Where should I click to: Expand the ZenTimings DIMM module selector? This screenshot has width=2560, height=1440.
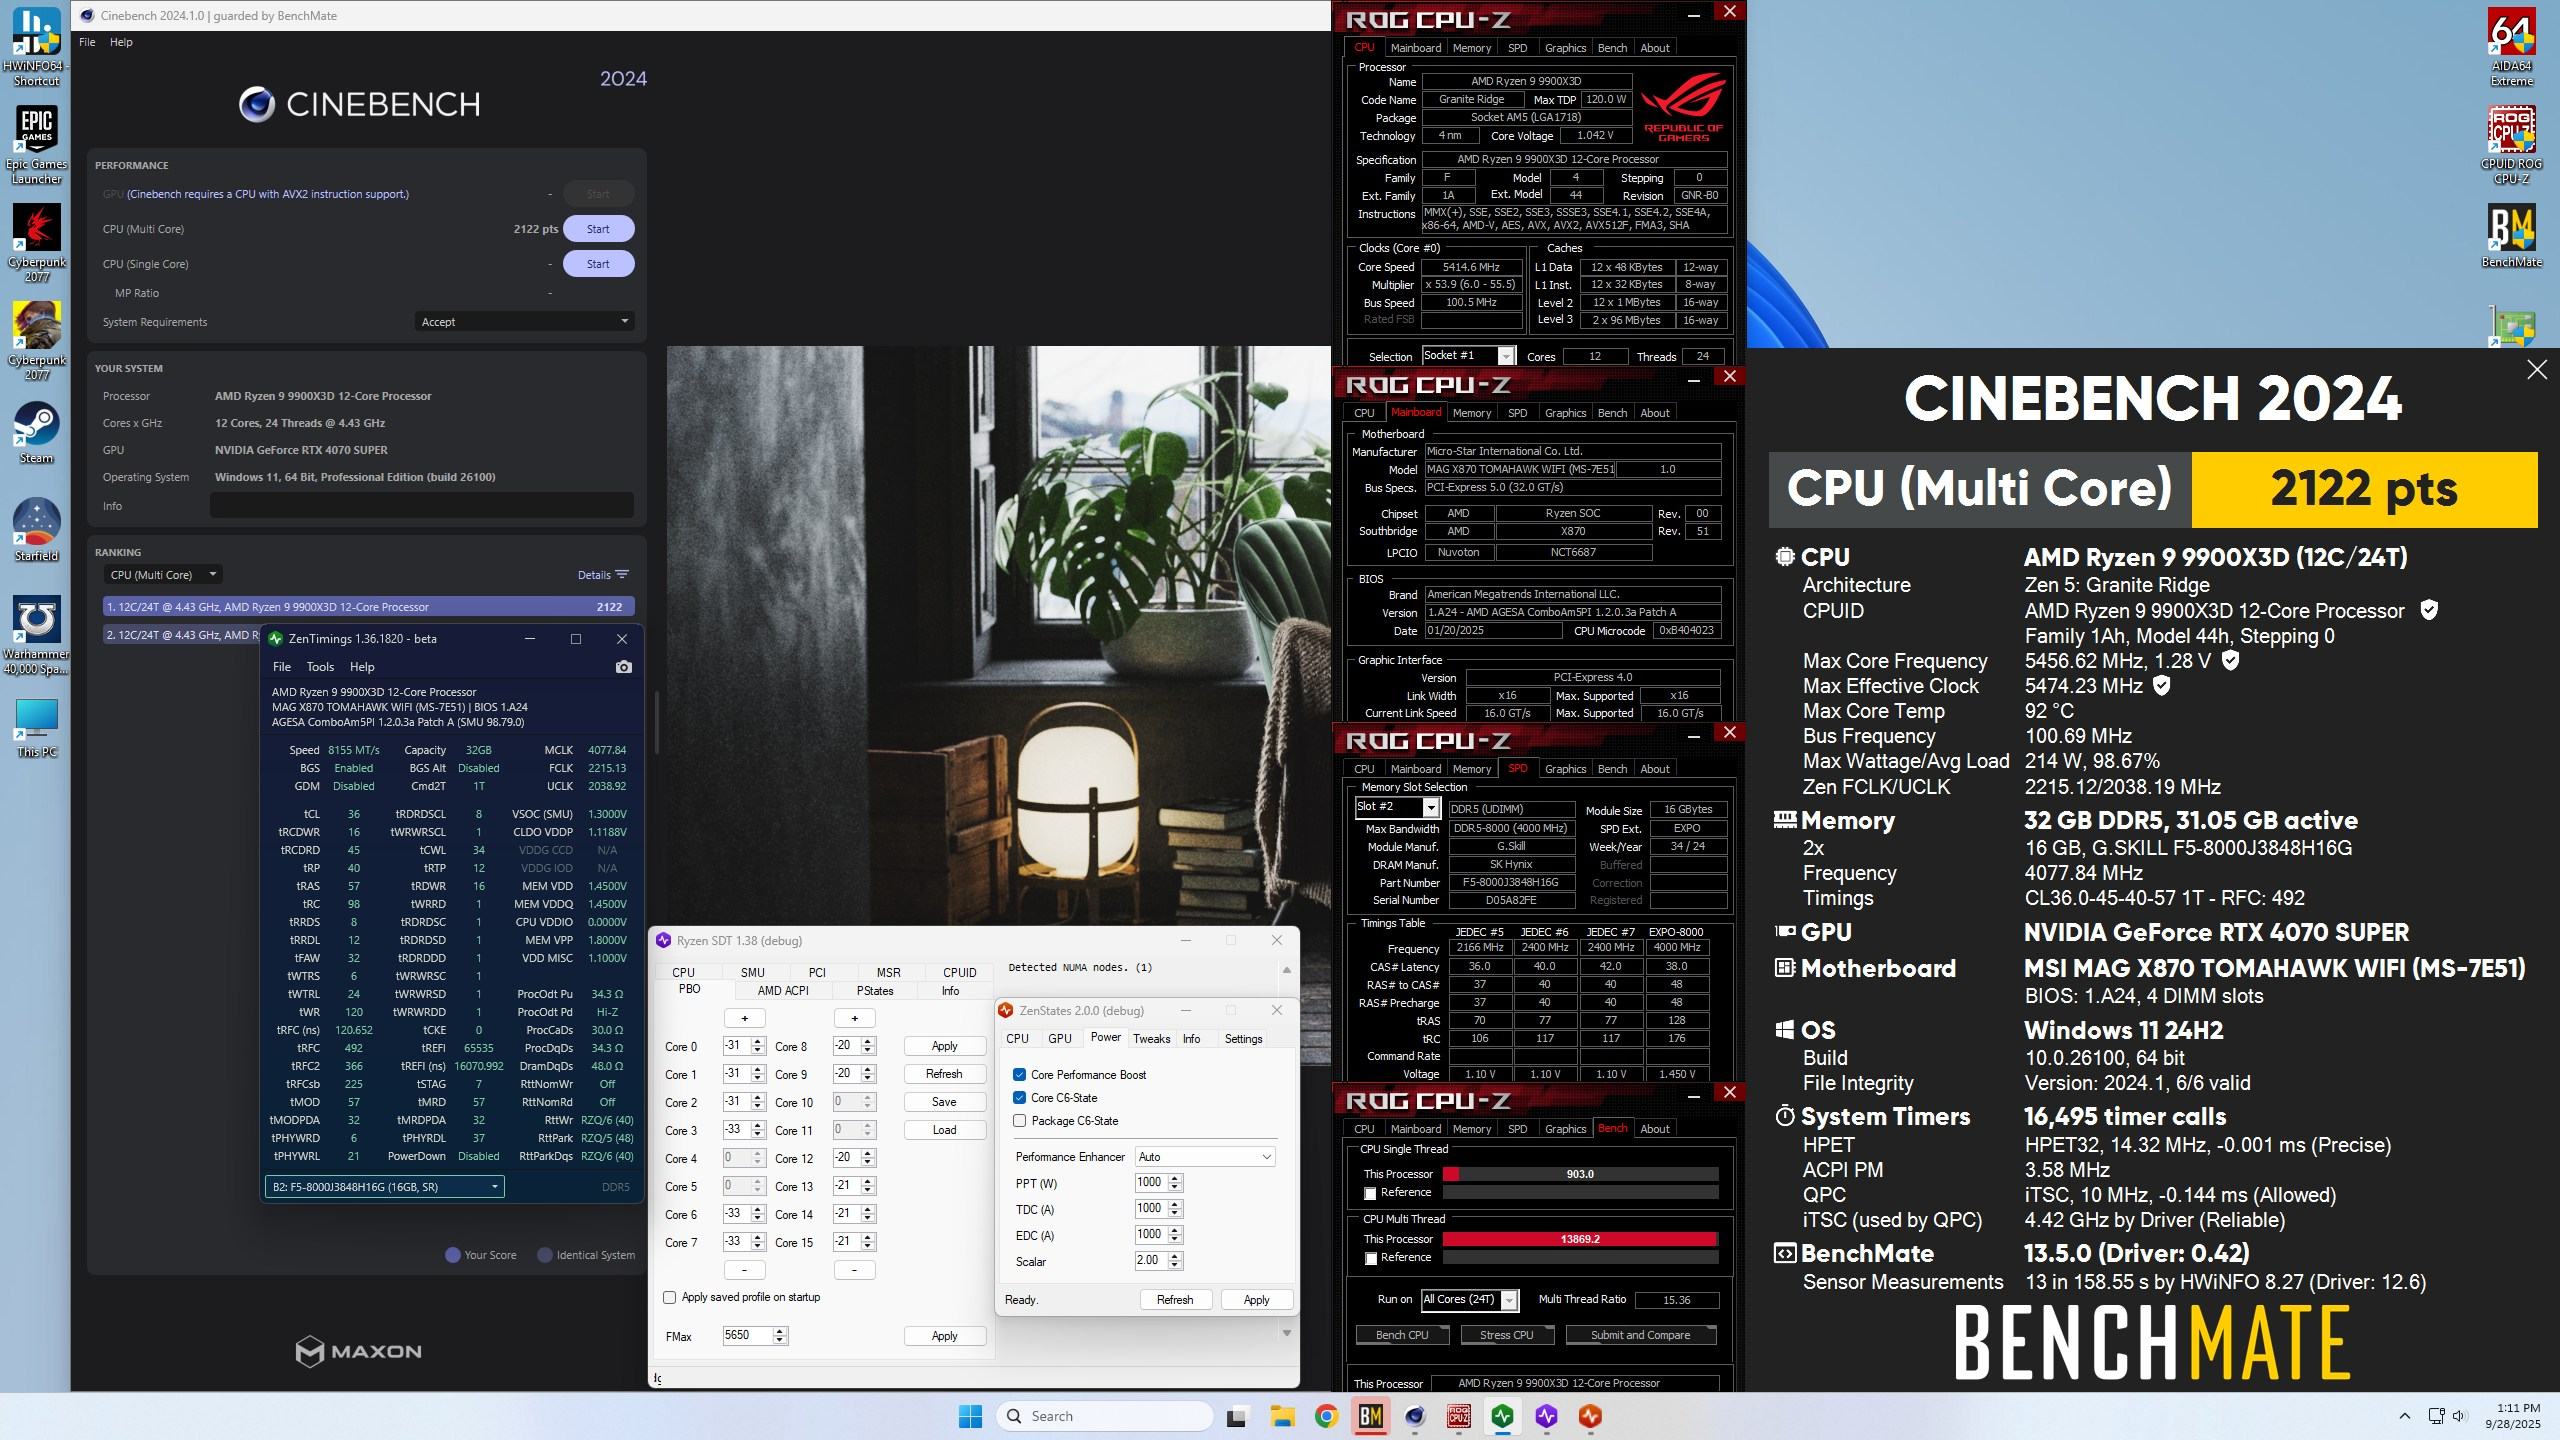tap(384, 1187)
